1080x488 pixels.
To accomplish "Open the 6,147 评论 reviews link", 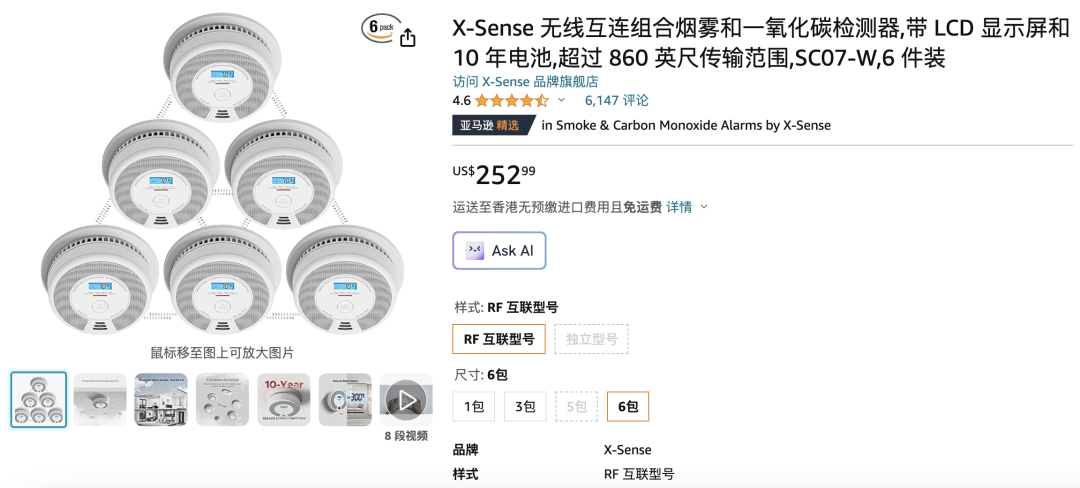I will pos(616,100).
